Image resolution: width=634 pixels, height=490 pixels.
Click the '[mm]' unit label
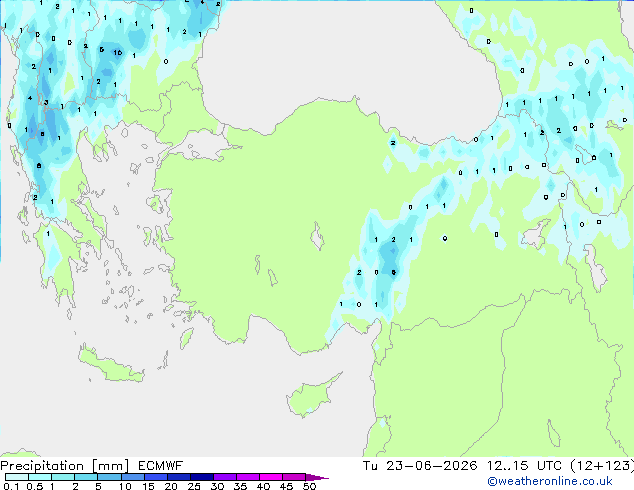[110, 466]
